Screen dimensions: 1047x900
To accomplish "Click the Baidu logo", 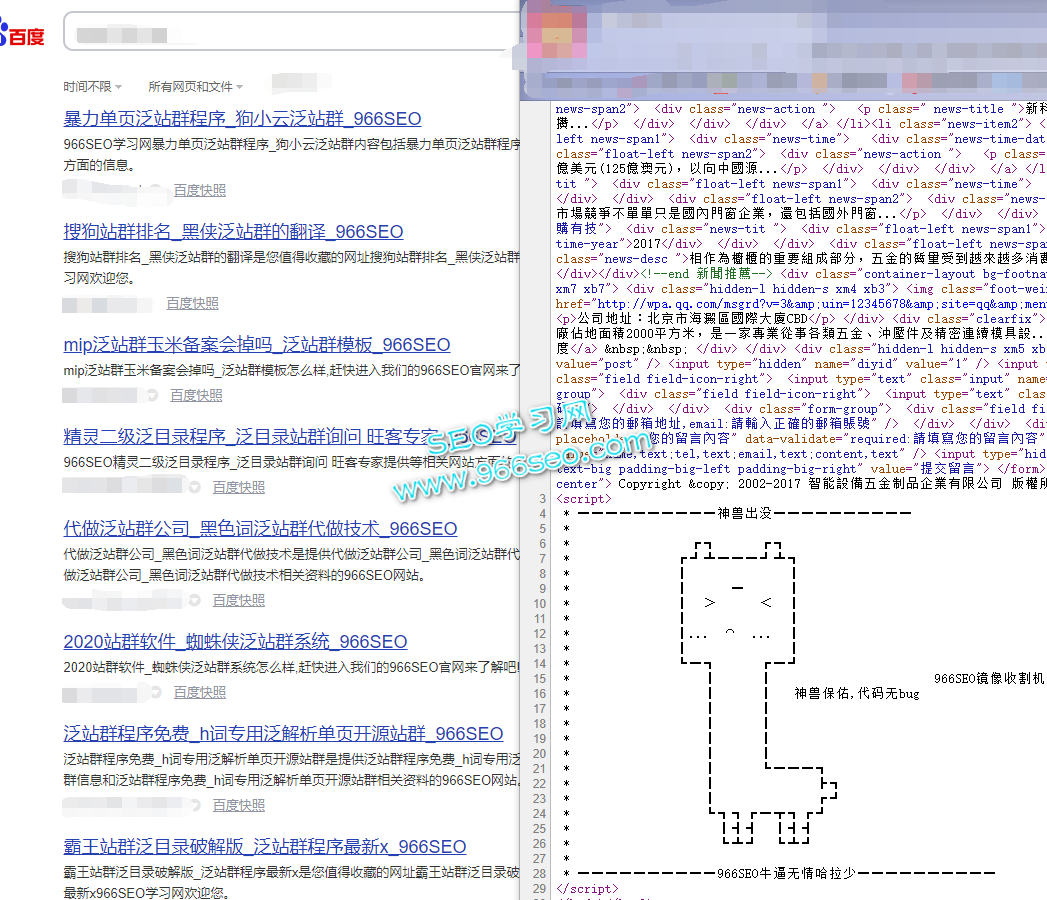I will [x=22, y=33].
